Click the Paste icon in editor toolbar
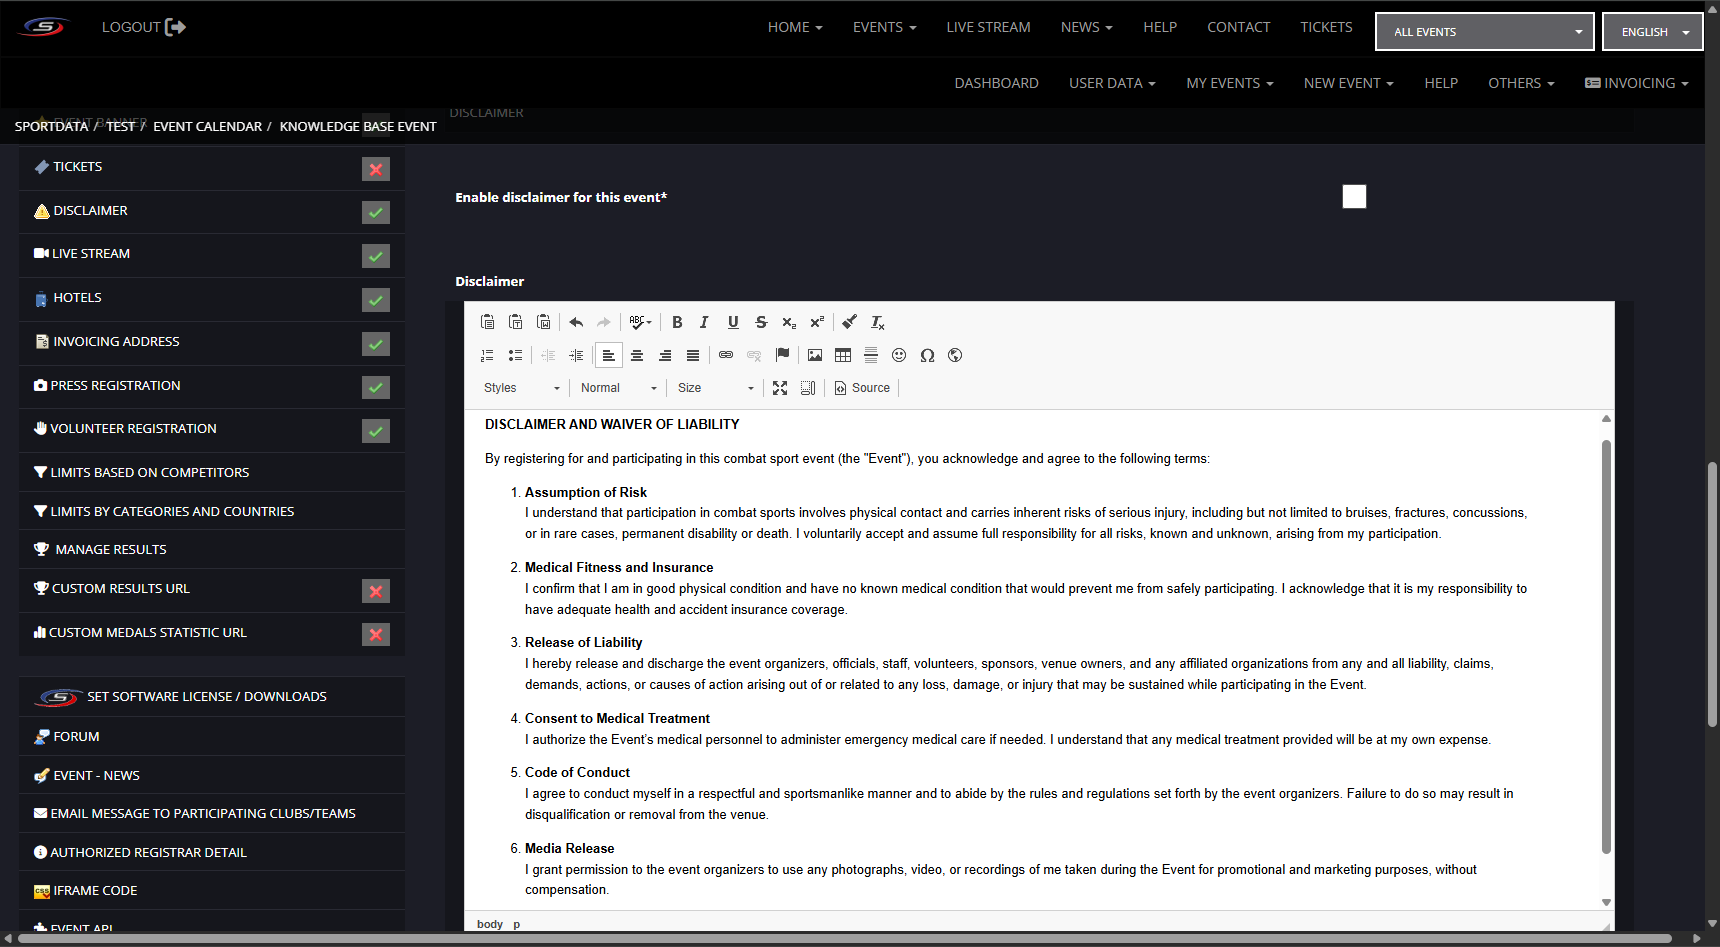Image resolution: width=1720 pixels, height=947 pixels. point(487,322)
